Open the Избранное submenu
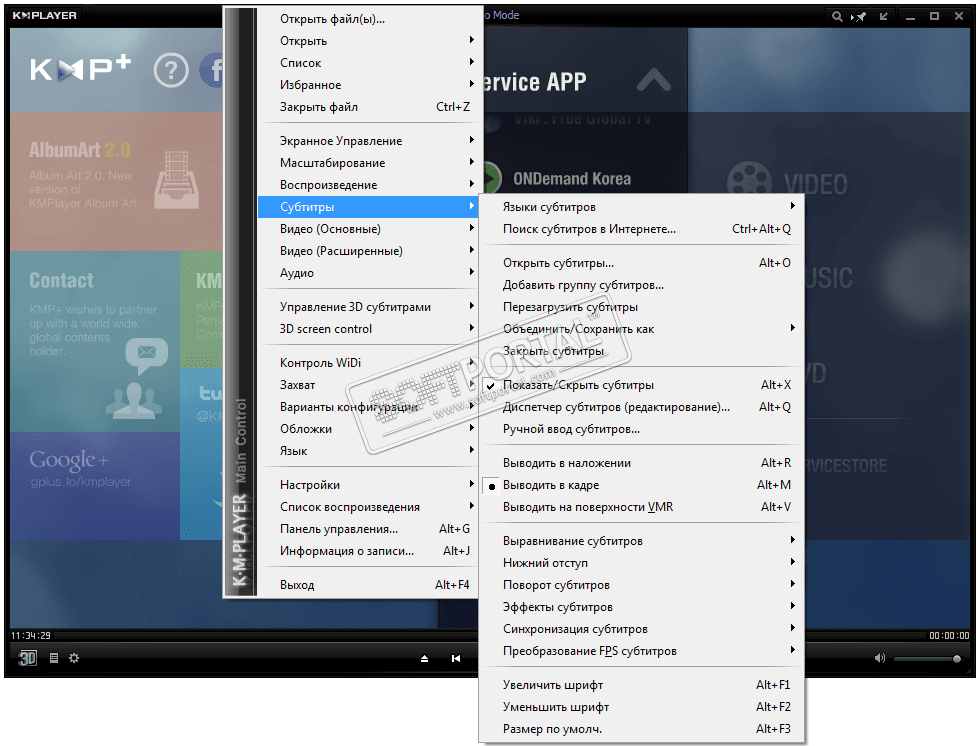 367,84
